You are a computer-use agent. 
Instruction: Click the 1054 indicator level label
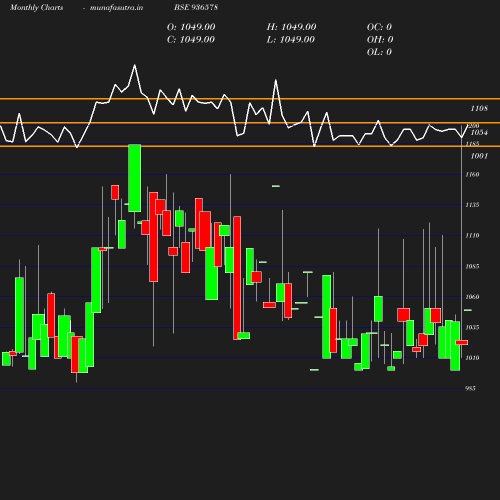pyautogui.click(x=479, y=133)
